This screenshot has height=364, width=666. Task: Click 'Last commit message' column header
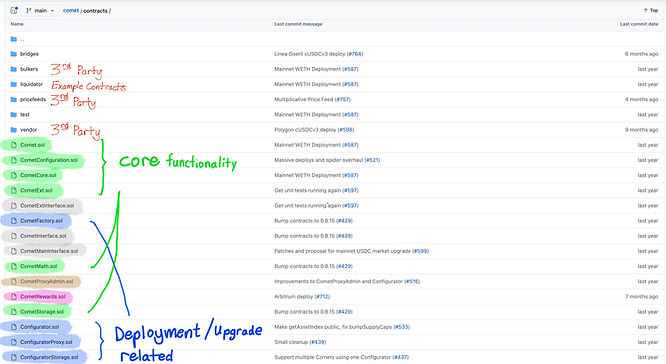click(298, 24)
